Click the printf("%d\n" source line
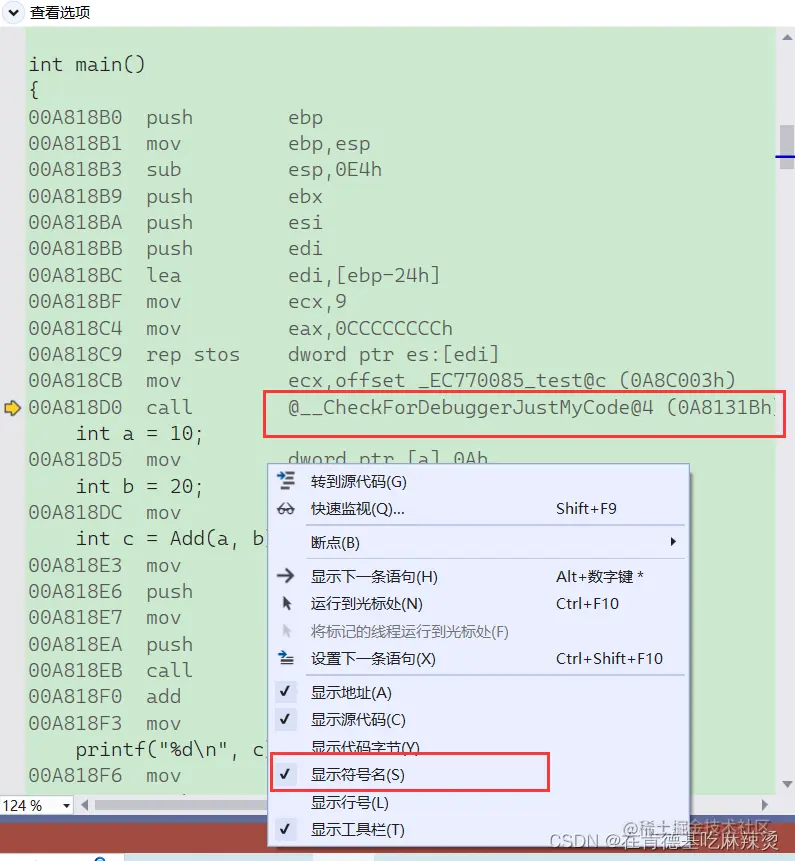 click(170, 750)
